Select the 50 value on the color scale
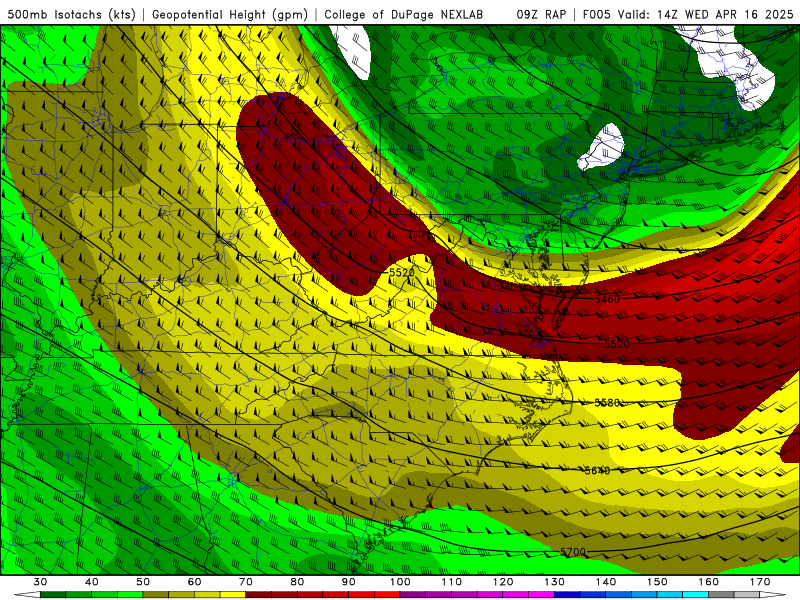The height and width of the screenshot is (600, 800). point(143,582)
